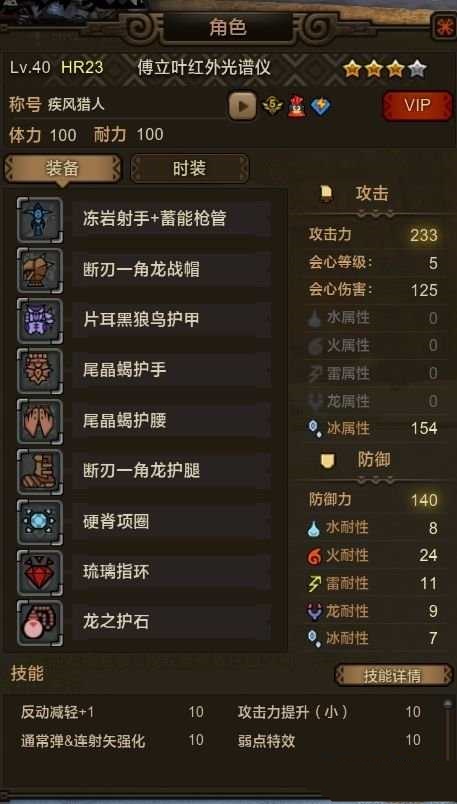Click the skills list scrollbar

point(448,730)
